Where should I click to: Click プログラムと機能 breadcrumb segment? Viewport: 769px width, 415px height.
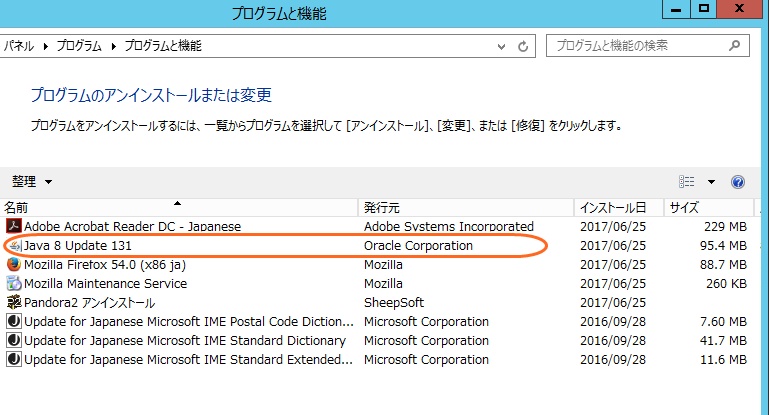(x=163, y=46)
